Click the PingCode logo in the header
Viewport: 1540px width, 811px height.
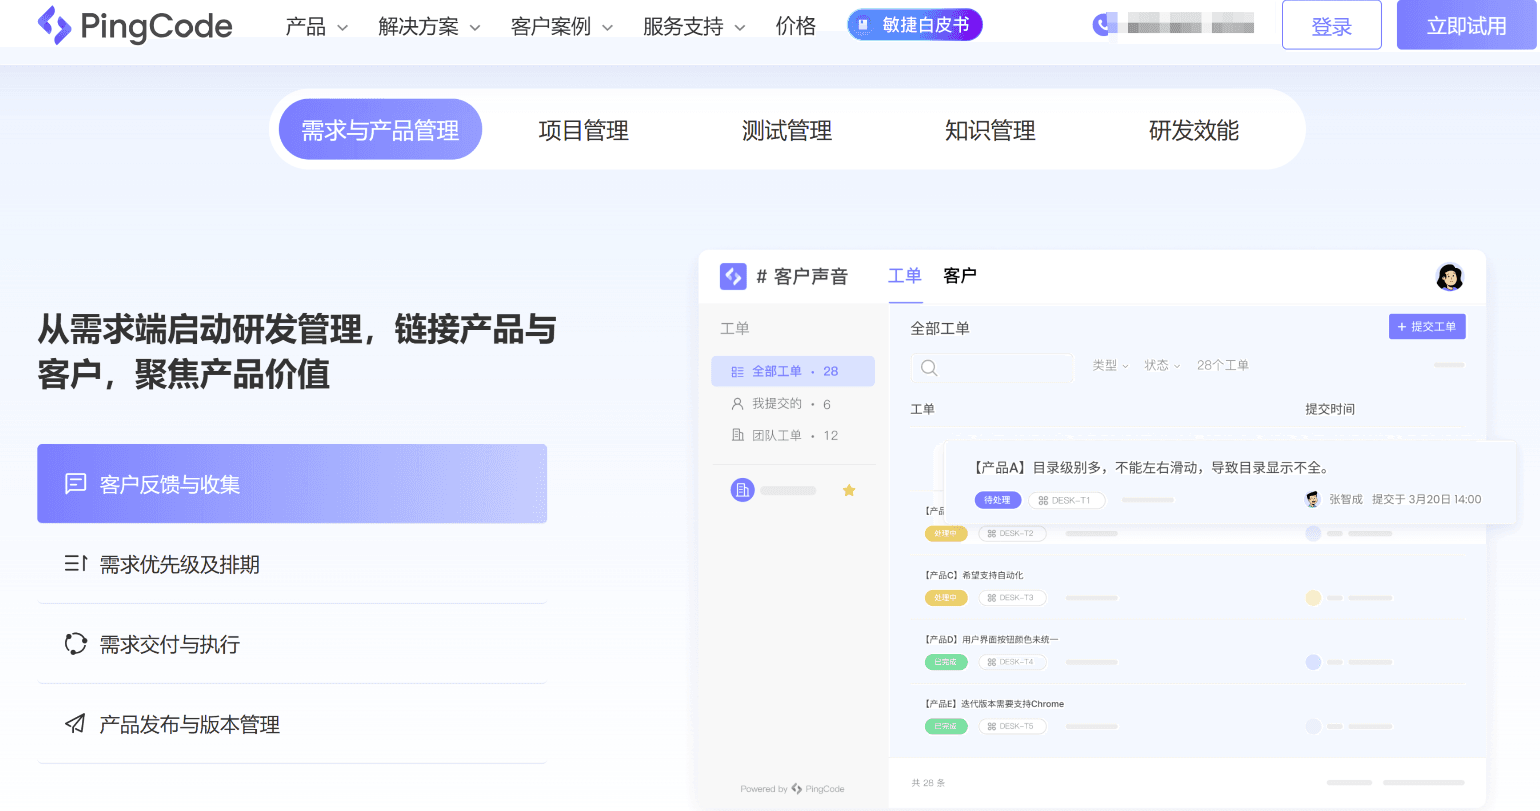135,26
